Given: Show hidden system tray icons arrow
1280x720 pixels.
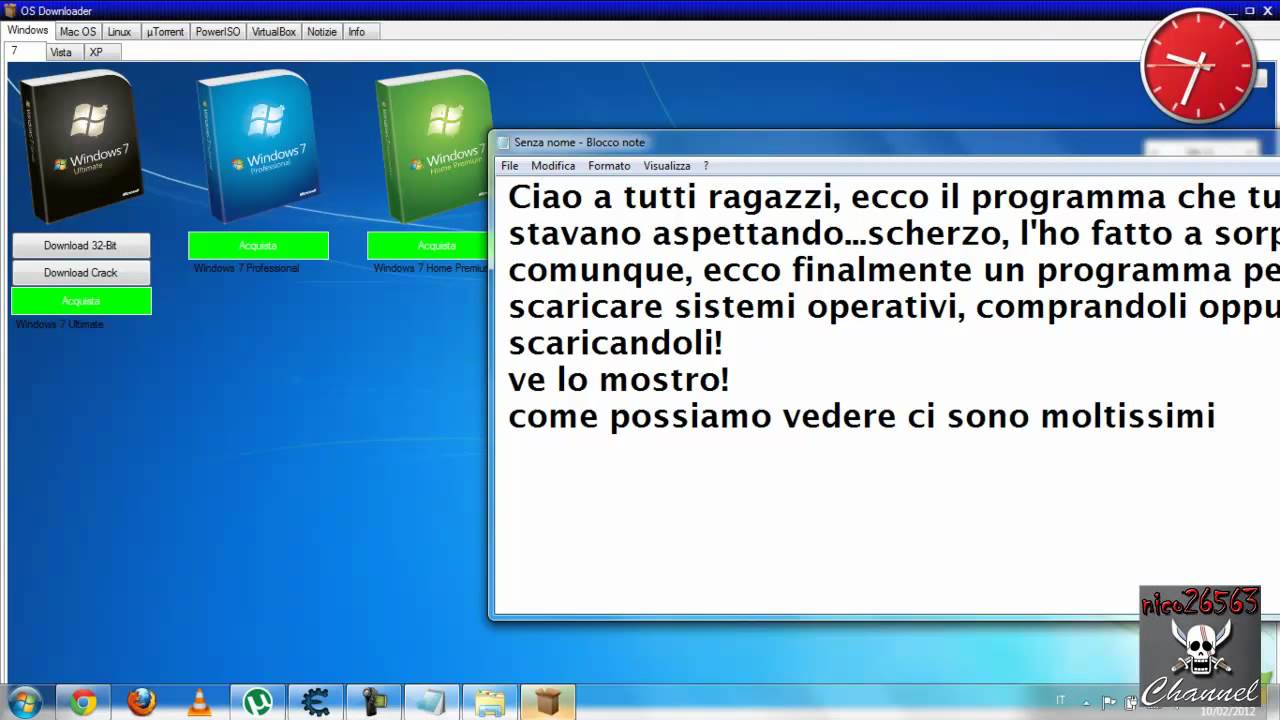Looking at the screenshot, I should [1087, 701].
